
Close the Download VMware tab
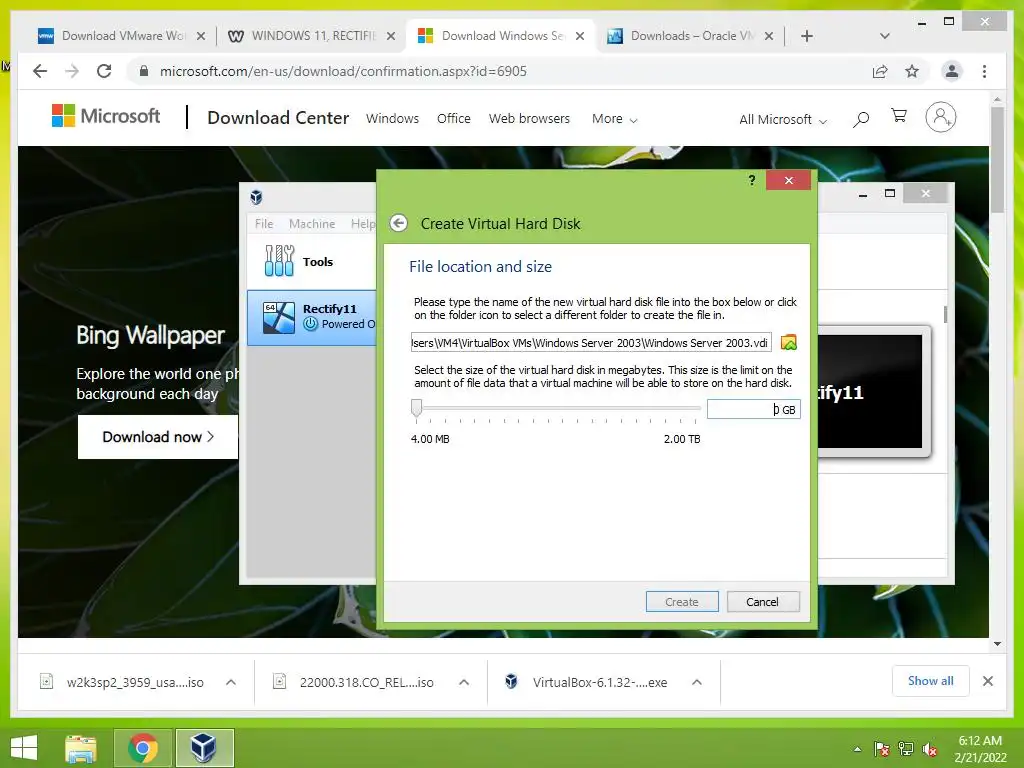click(x=201, y=36)
